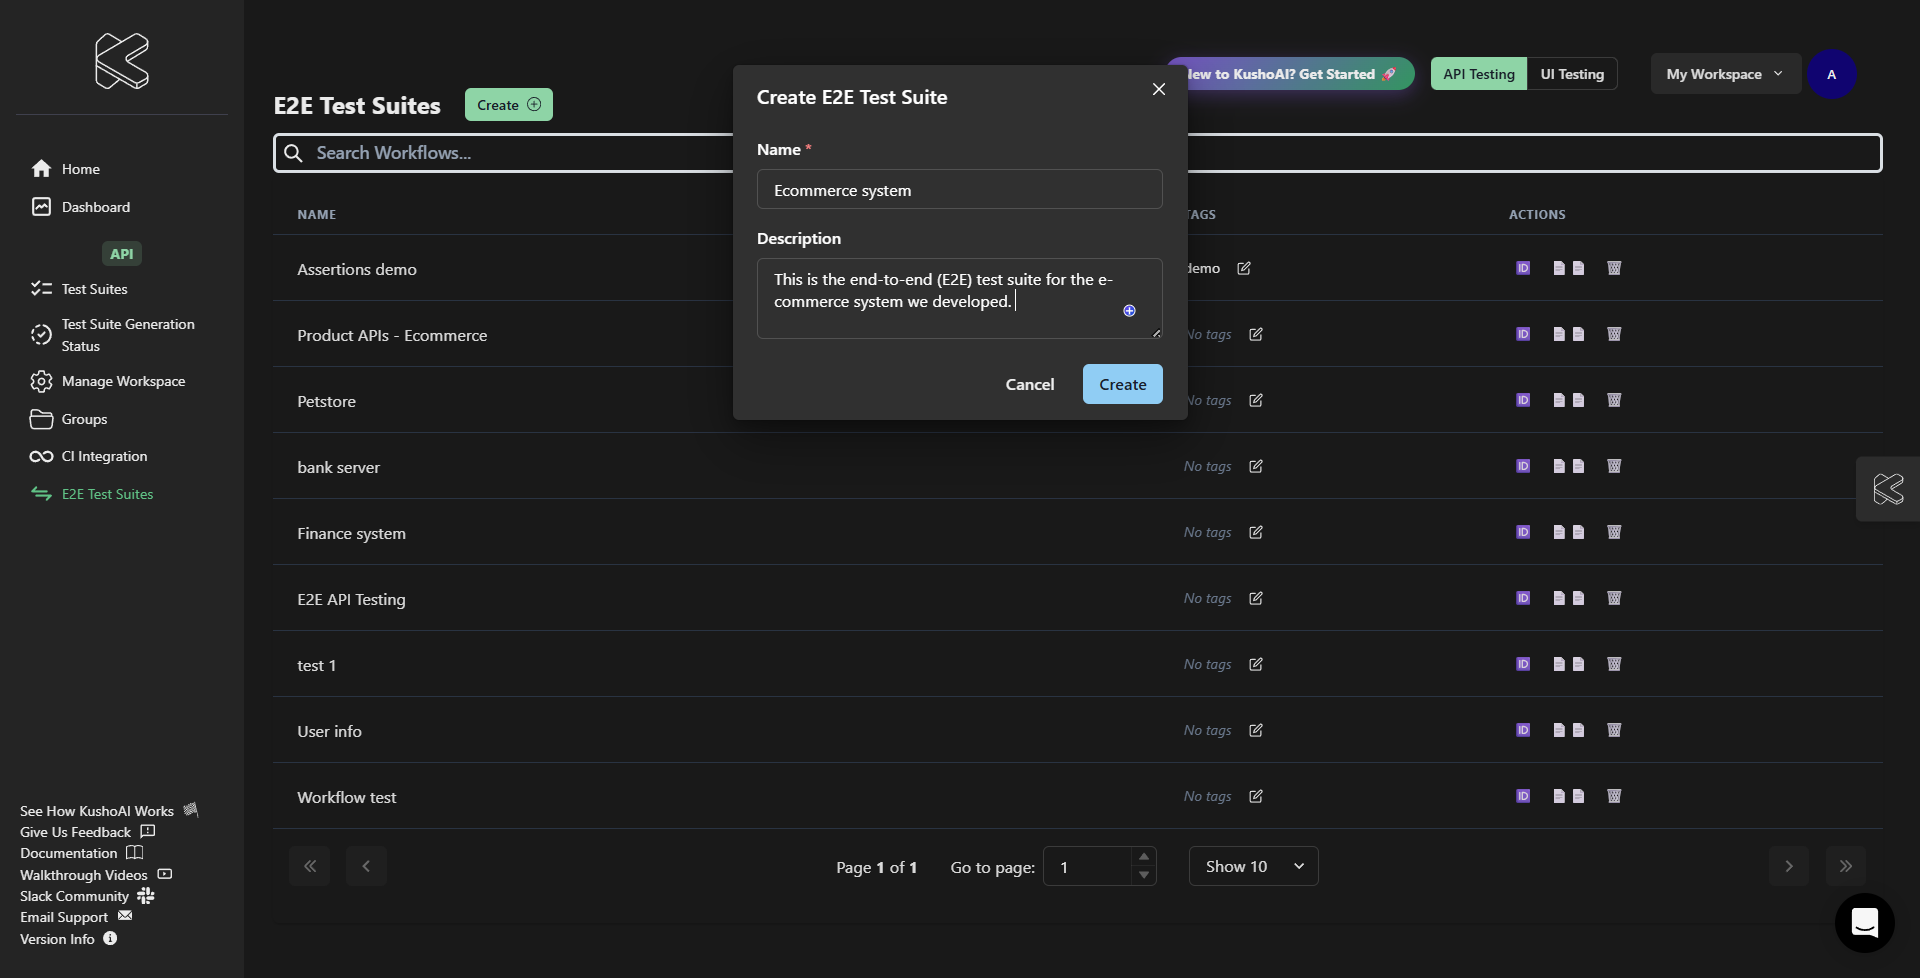Screen dimensions: 1920x978
Task: Delete the Petstore test suite
Action: [1613, 400]
